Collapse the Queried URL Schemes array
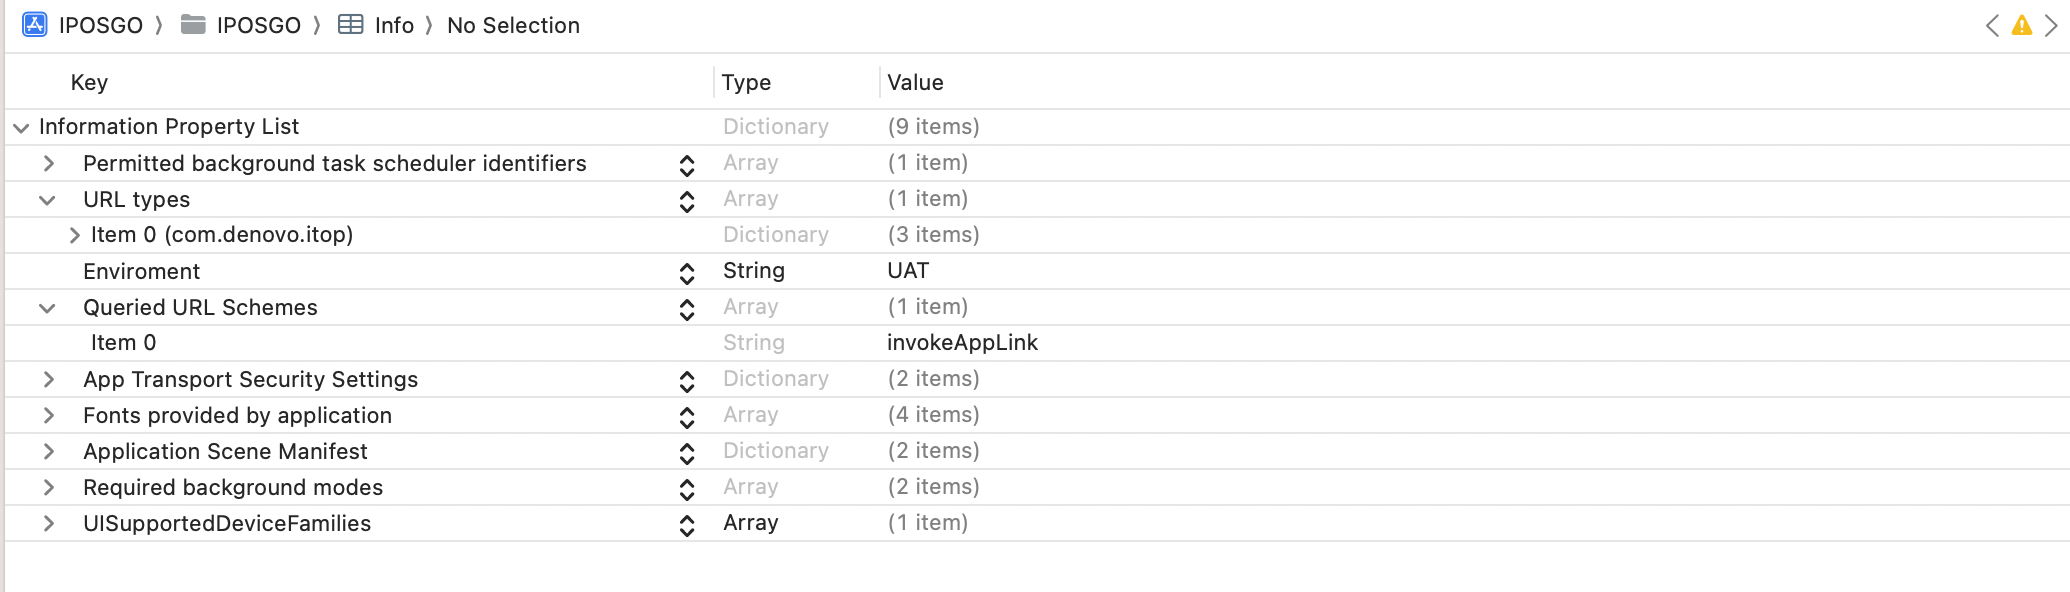 point(47,308)
